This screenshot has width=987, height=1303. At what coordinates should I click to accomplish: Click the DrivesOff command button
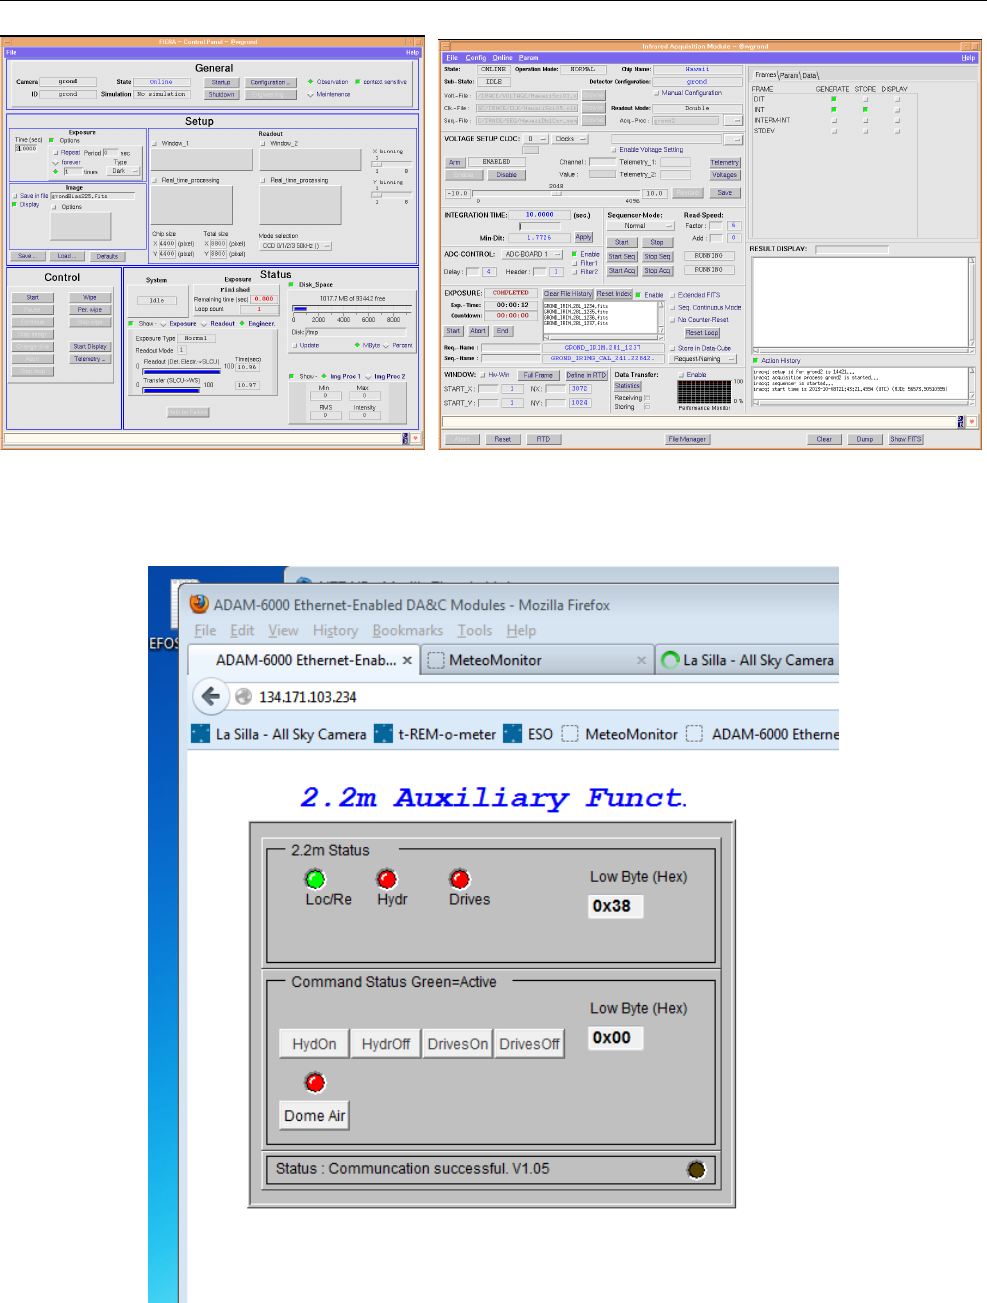(529, 1044)
